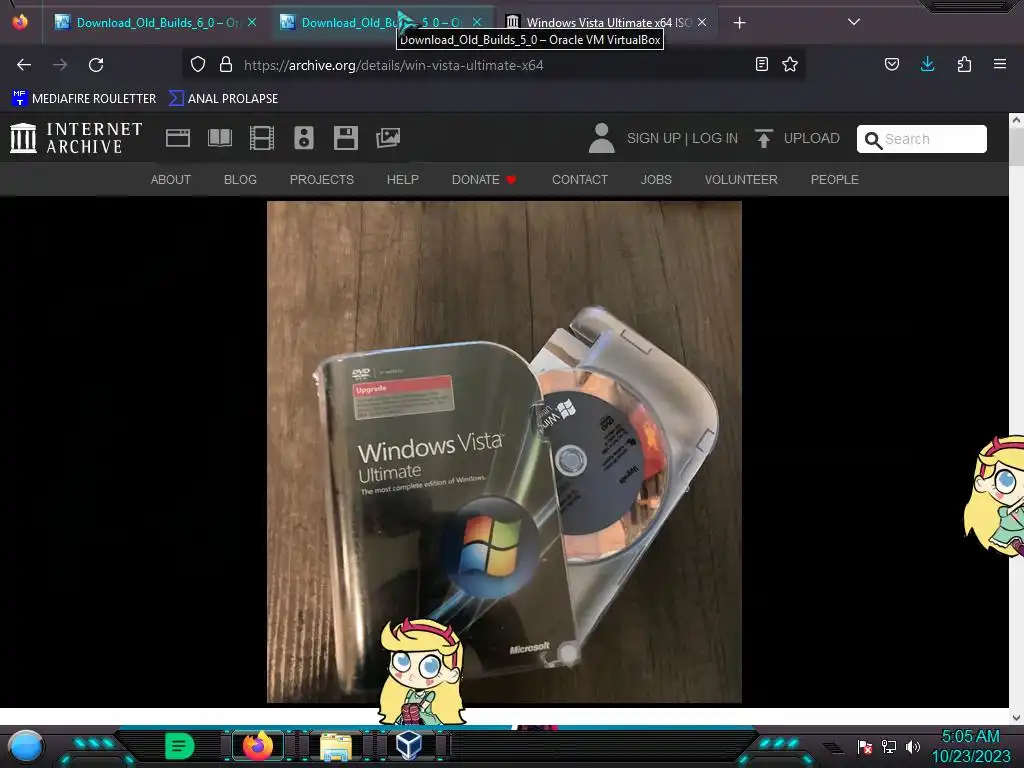Open the volume speaker tray icon
Viewport: 1024px width, 768px height.
(912, 746)
